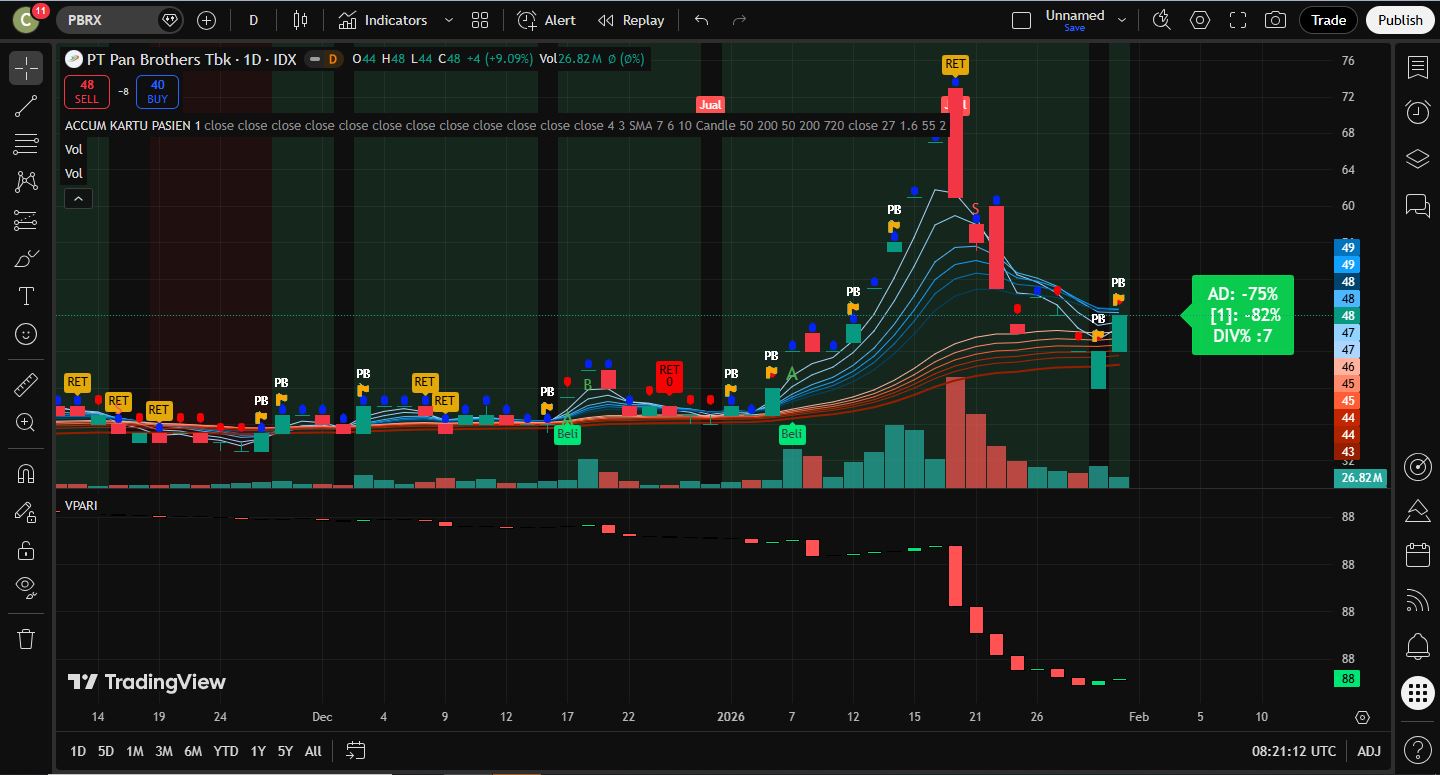Viewport: 1440px width, 775px height.
Task: Open the alerts panel clock icon
Action: (1417, 112)
